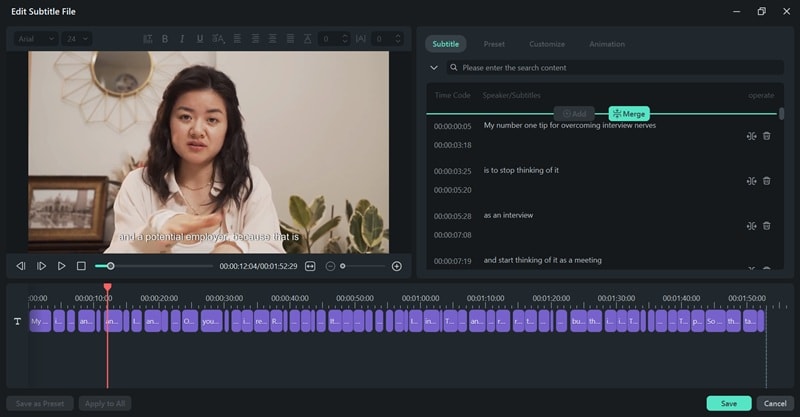Click the fit timeline to window icon
The image size is (800, 417).
click(x=310, y=266)
